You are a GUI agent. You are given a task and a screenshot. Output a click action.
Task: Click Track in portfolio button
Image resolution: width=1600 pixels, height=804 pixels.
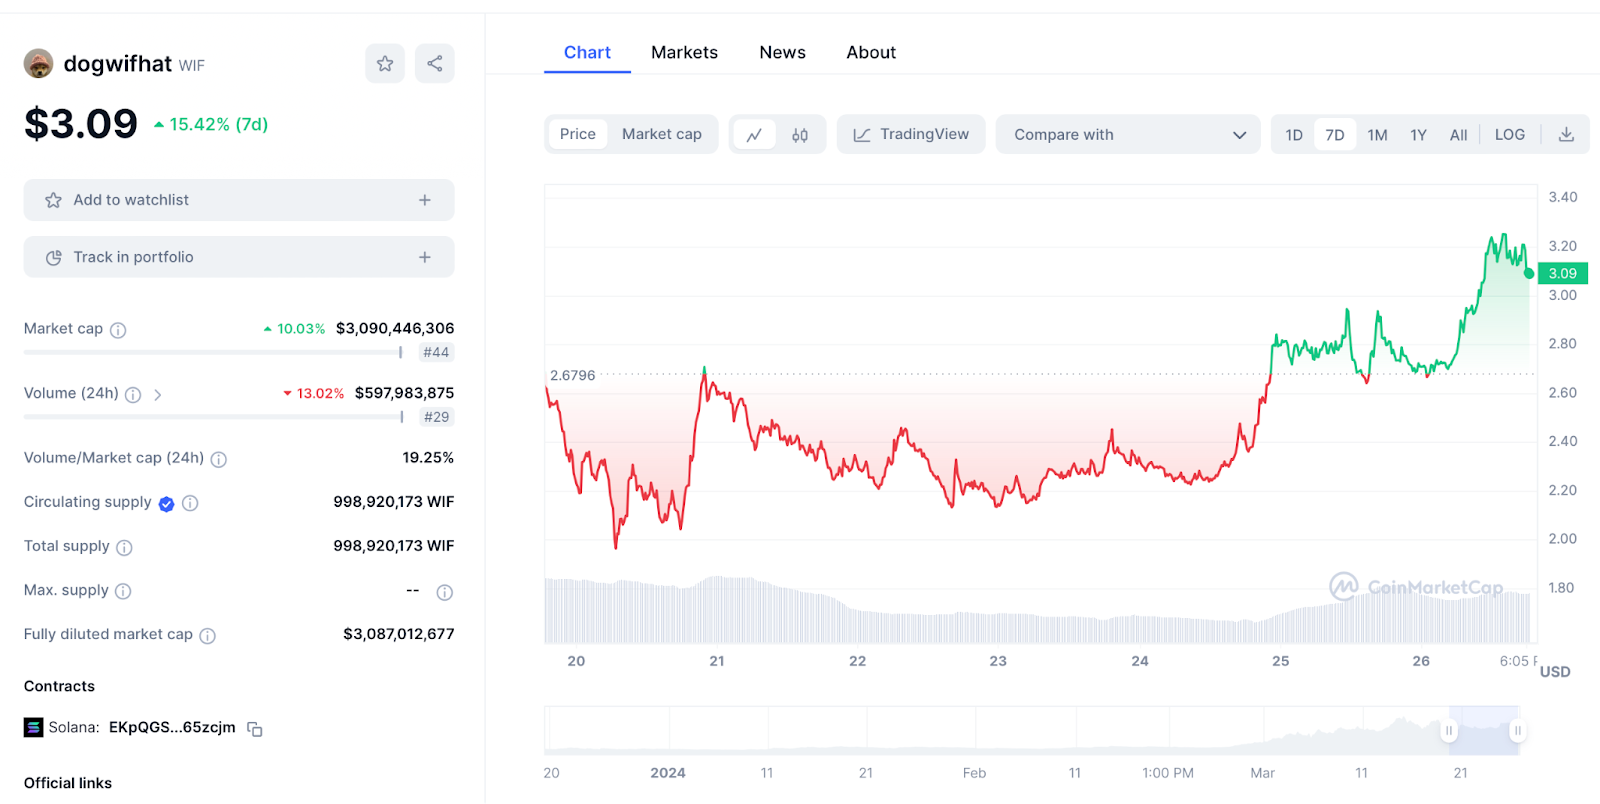[x=239, y=257]
